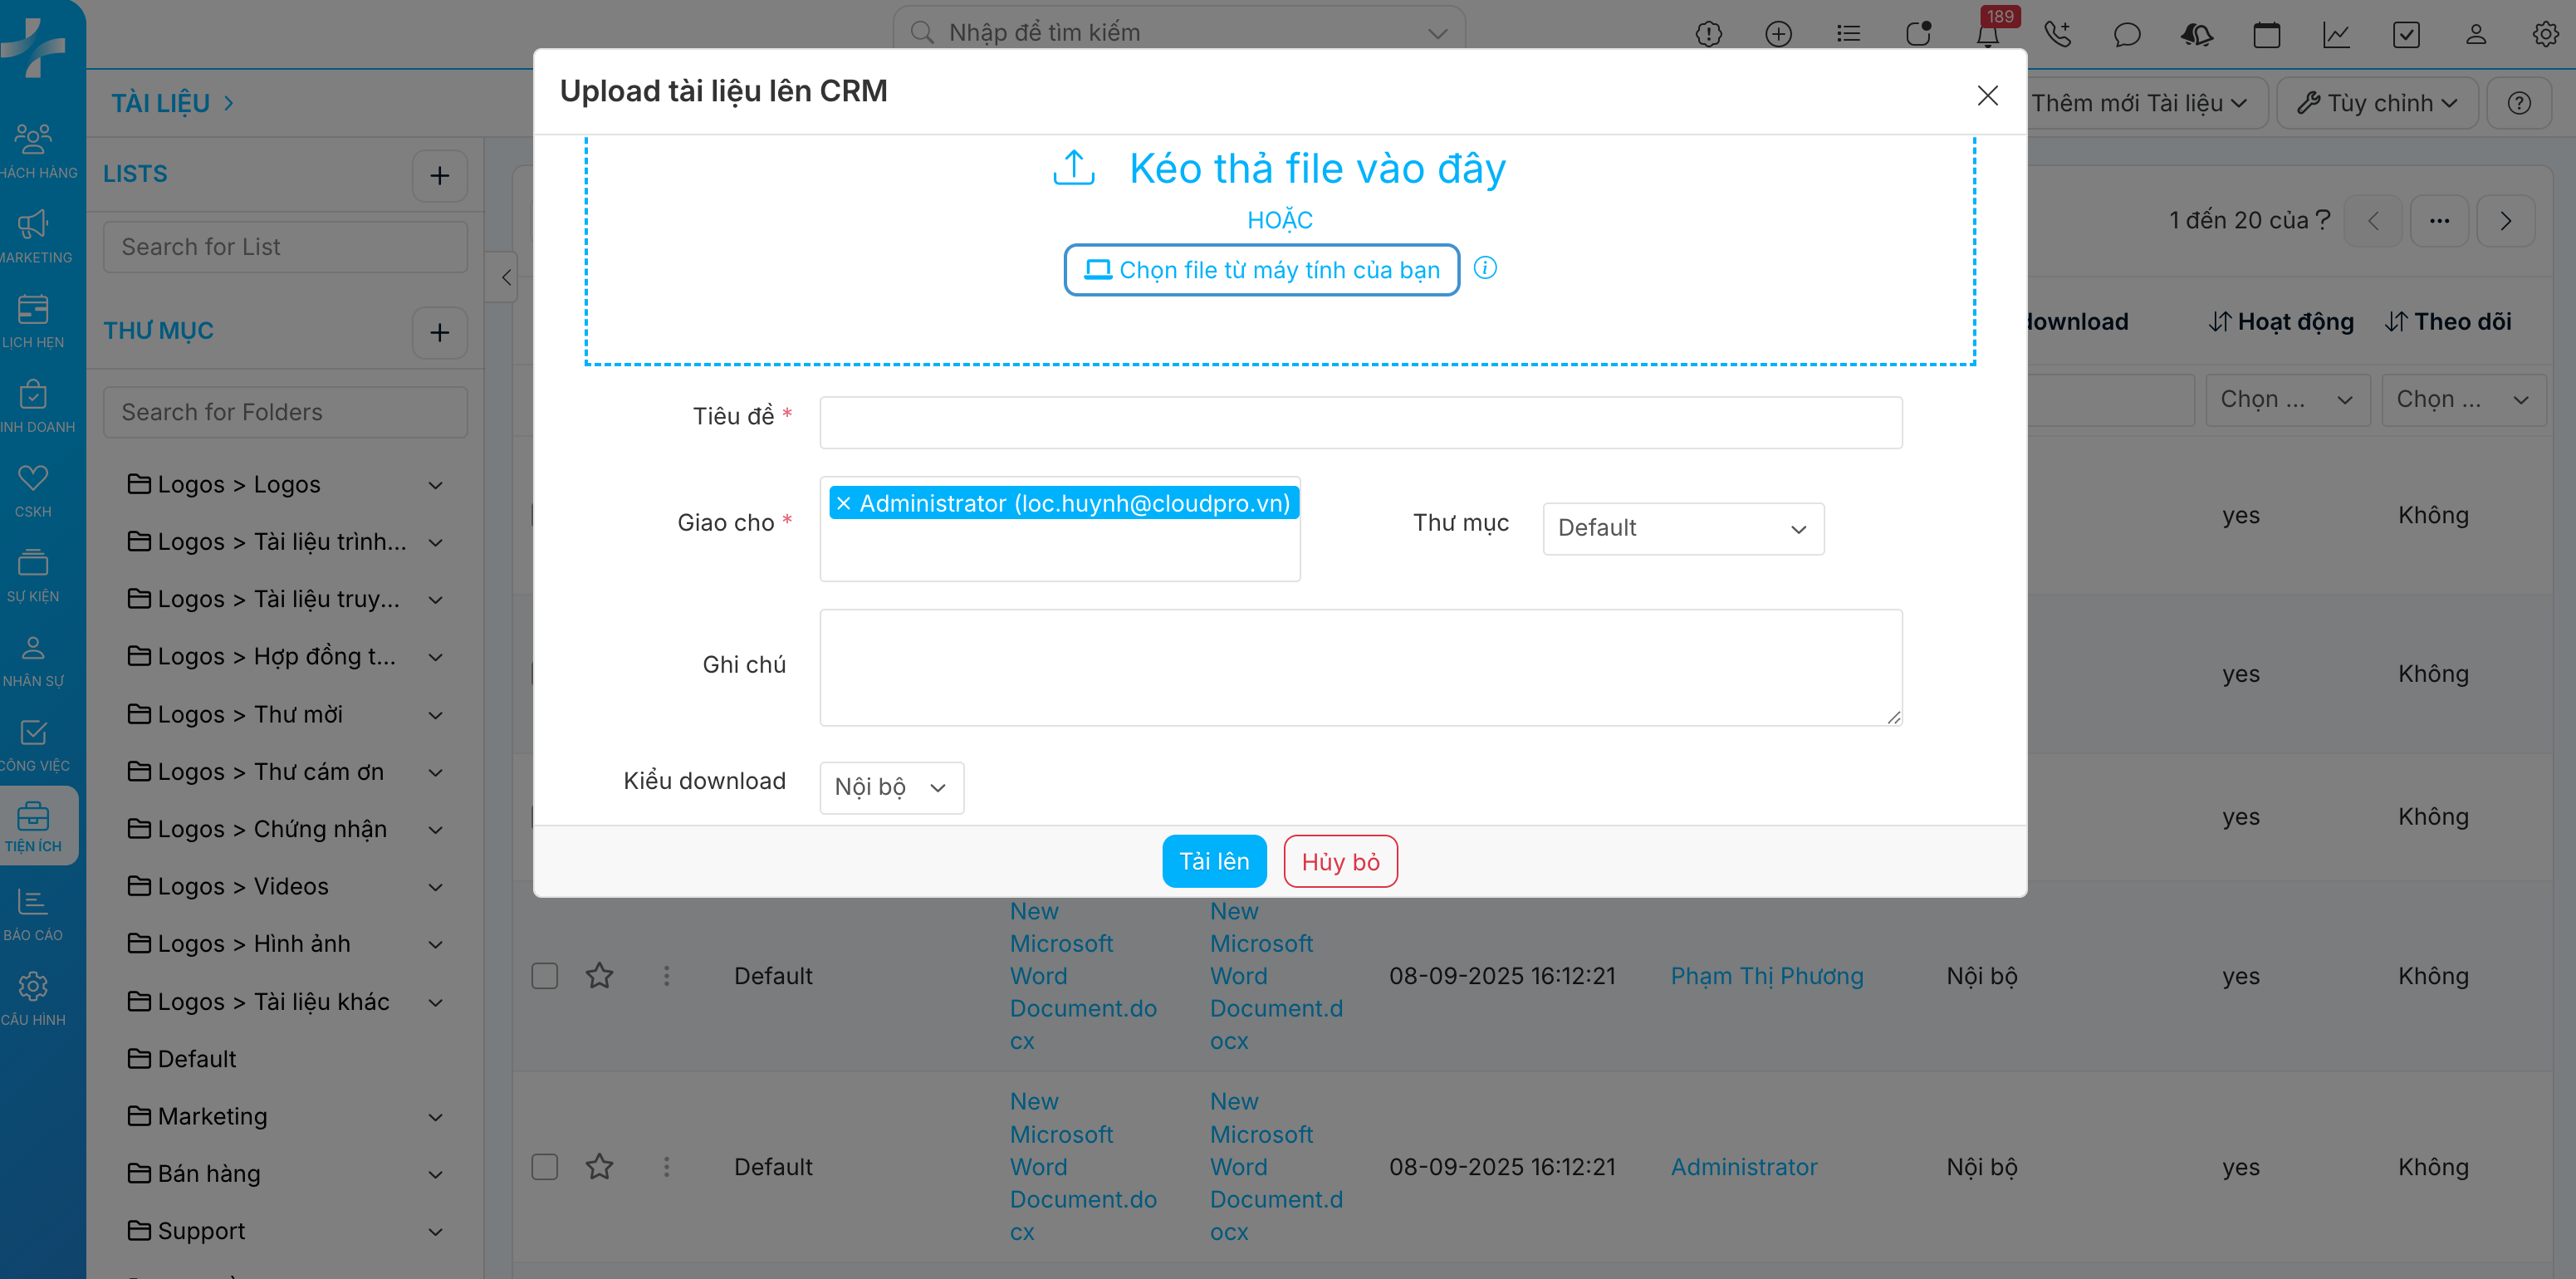Screen dimensions: 2576x1279
Task: Click the Tiêu đề input field
Action: click(1360, 422)
